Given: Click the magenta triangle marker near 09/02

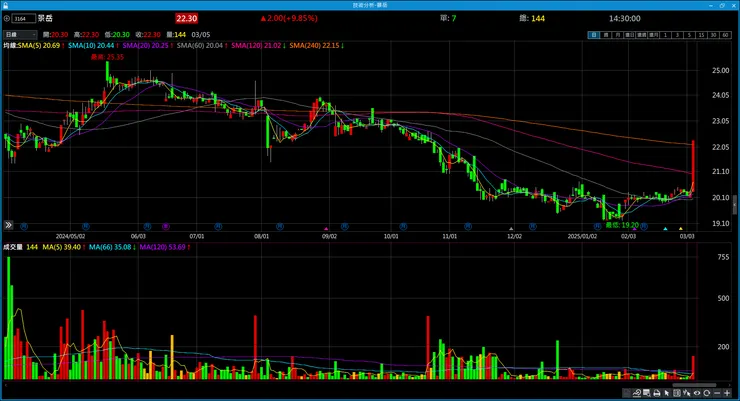Looking at the screenshot, I should (x=326, y=229).
